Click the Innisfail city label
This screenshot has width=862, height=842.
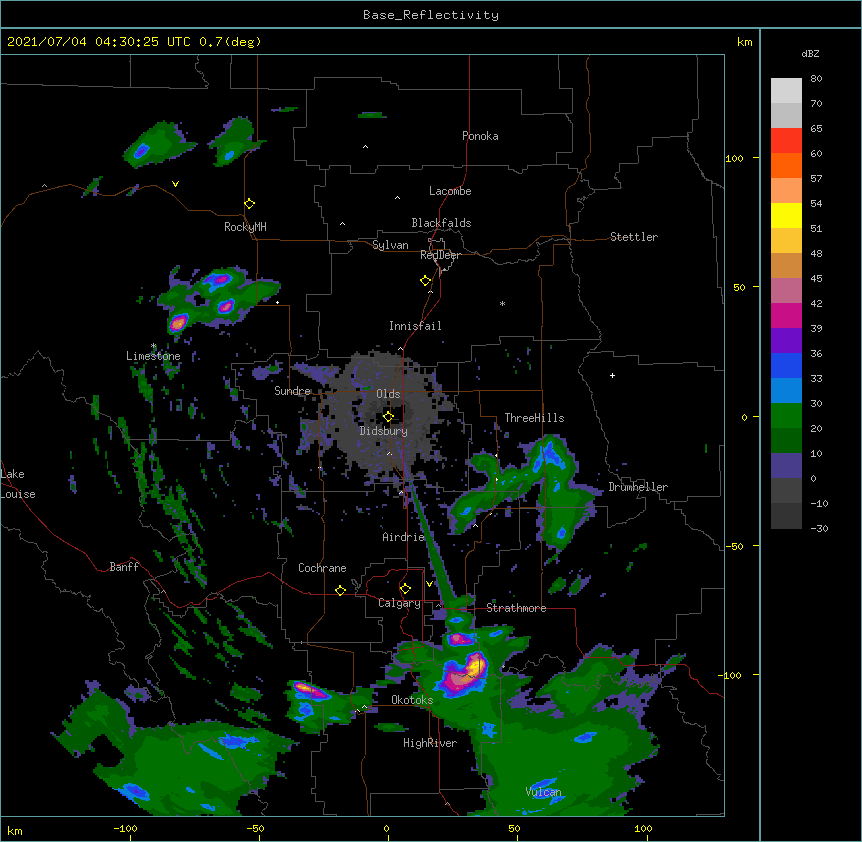(415, 326)
